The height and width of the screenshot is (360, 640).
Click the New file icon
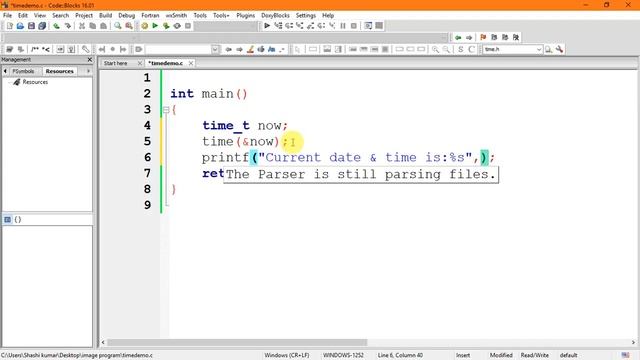tap(9, 26)
